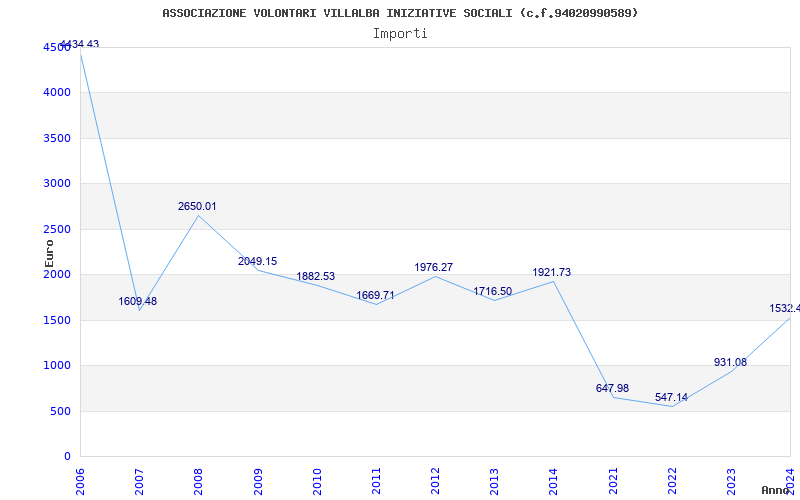Click the y-axis value 4000
Image resolution: width=800 pixels, height=500 pixels.
tap(57, 93)
